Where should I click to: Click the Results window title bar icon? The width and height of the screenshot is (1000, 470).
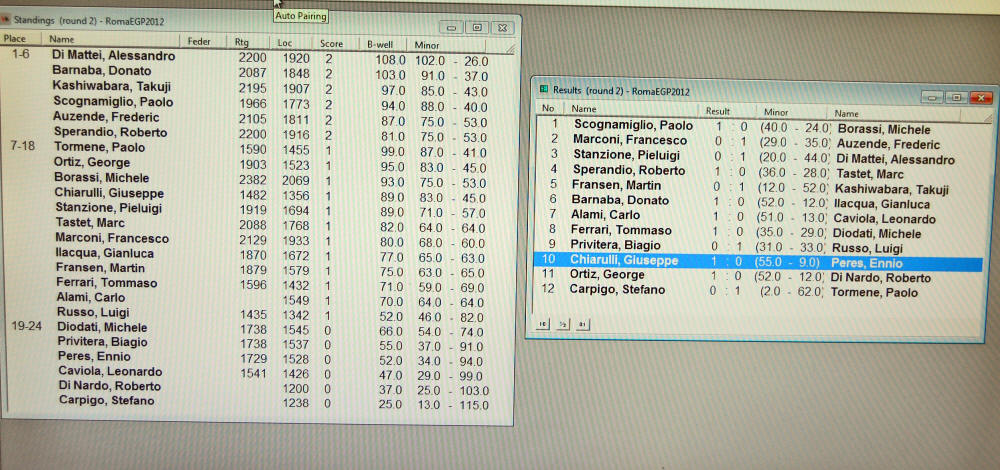544,91
